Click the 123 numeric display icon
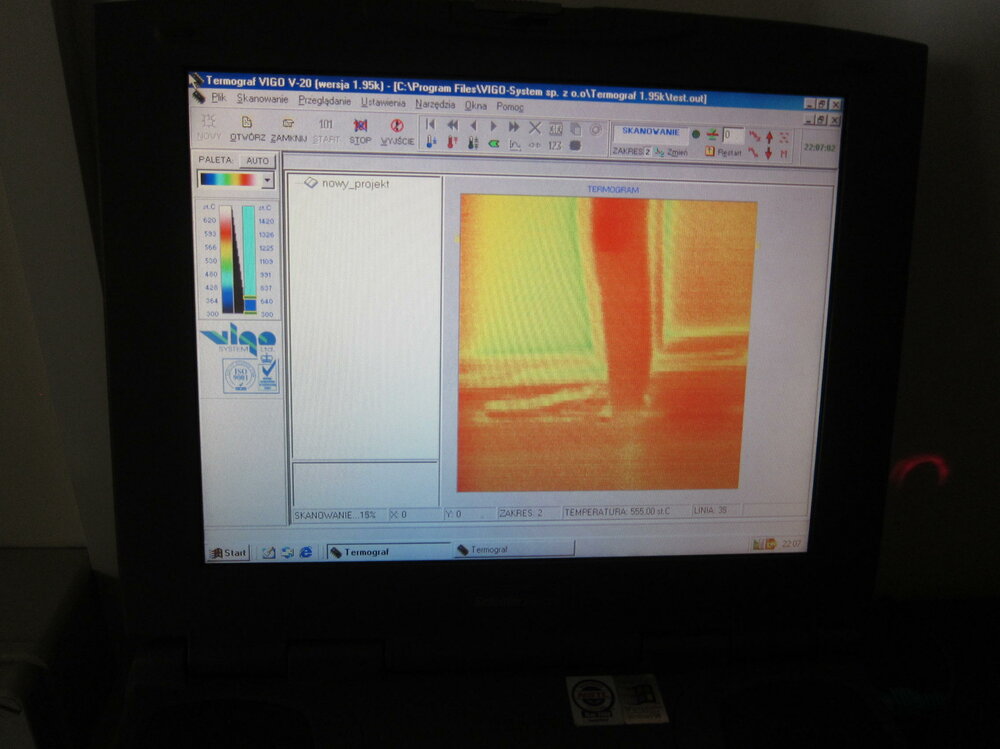 (x=555, y=145)
